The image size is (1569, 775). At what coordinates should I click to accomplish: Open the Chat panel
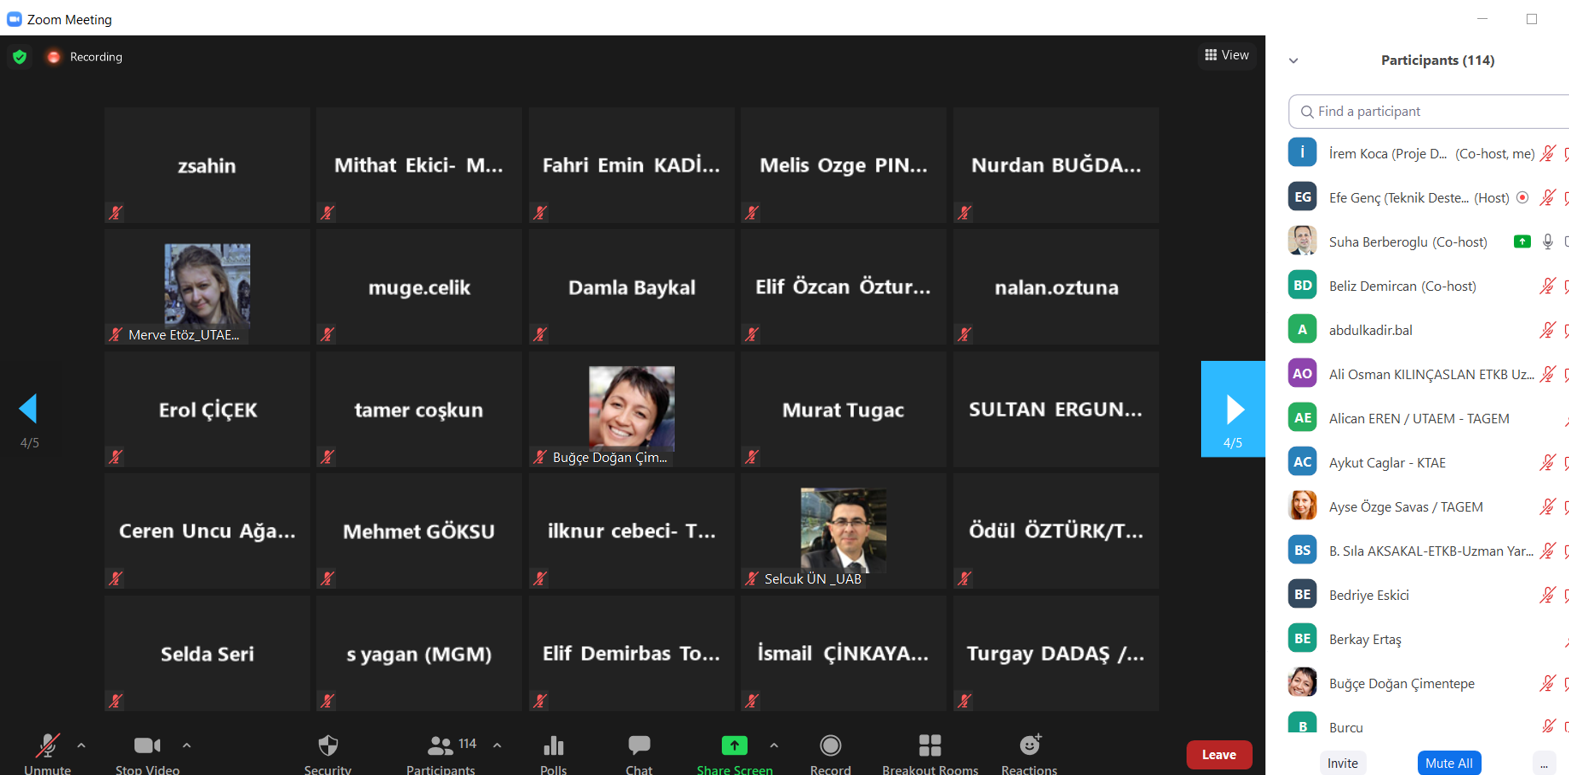(x=639, y=746)
